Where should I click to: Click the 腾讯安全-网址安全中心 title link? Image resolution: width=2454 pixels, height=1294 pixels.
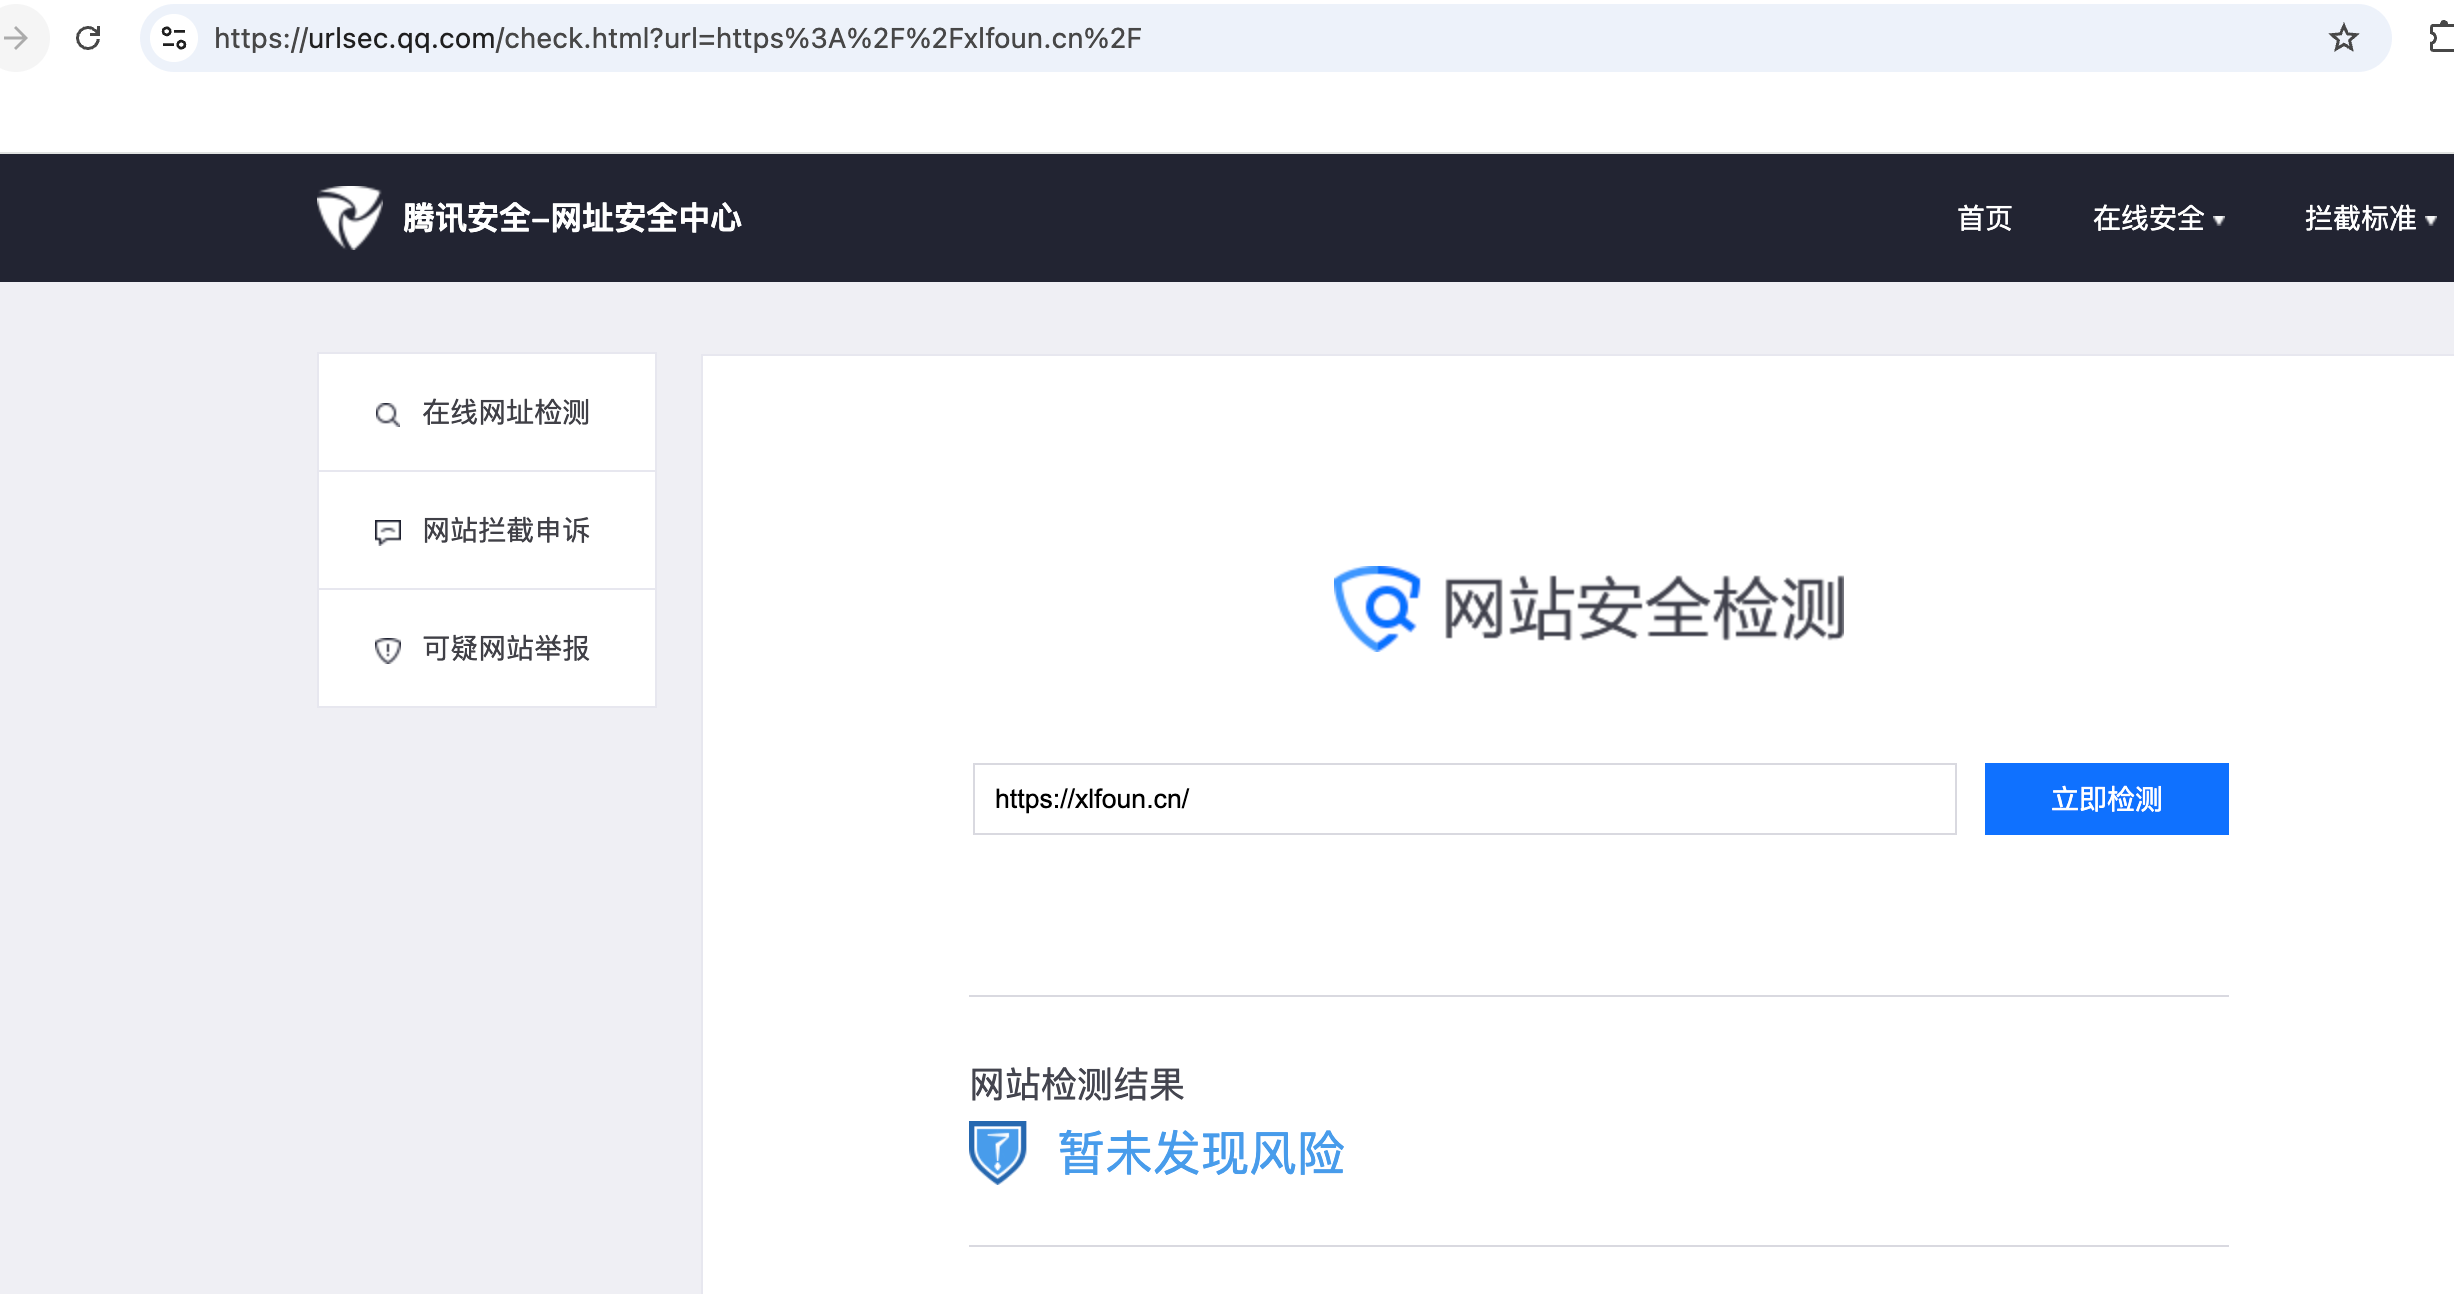[572, 218]
